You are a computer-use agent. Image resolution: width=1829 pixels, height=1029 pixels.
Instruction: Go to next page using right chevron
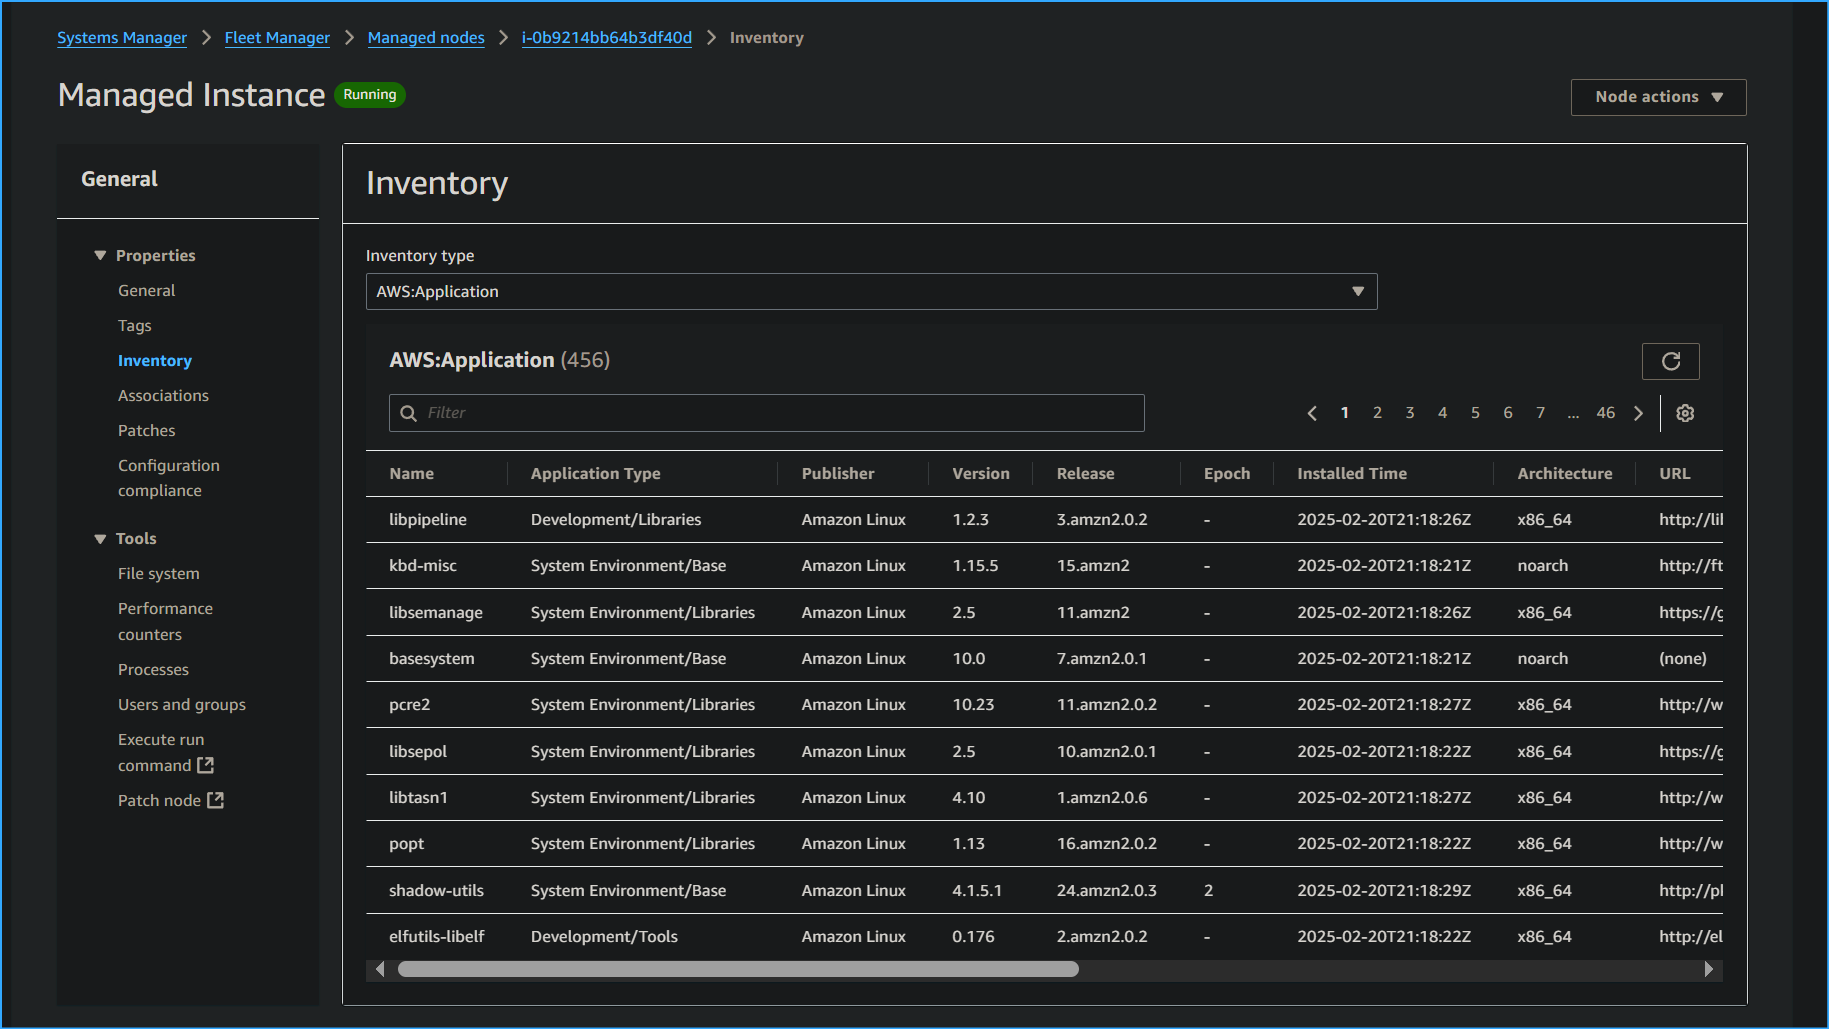[1638, 412]
